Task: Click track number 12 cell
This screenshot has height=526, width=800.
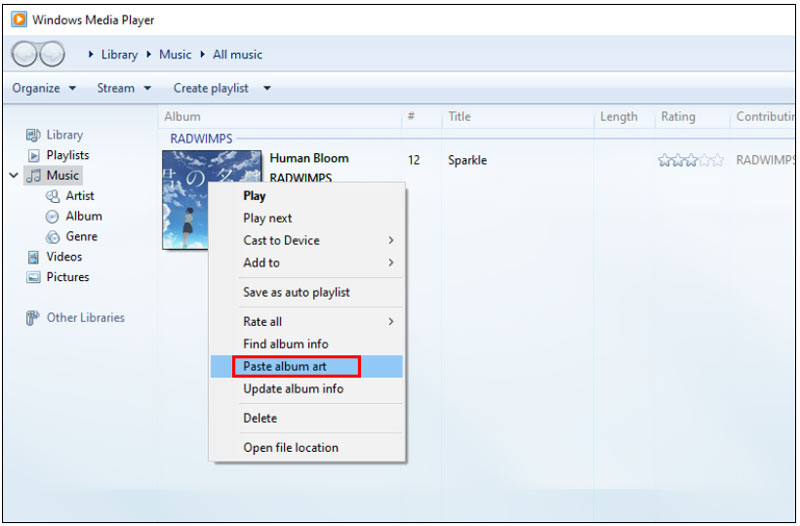Action: click(x=414, y=160)
